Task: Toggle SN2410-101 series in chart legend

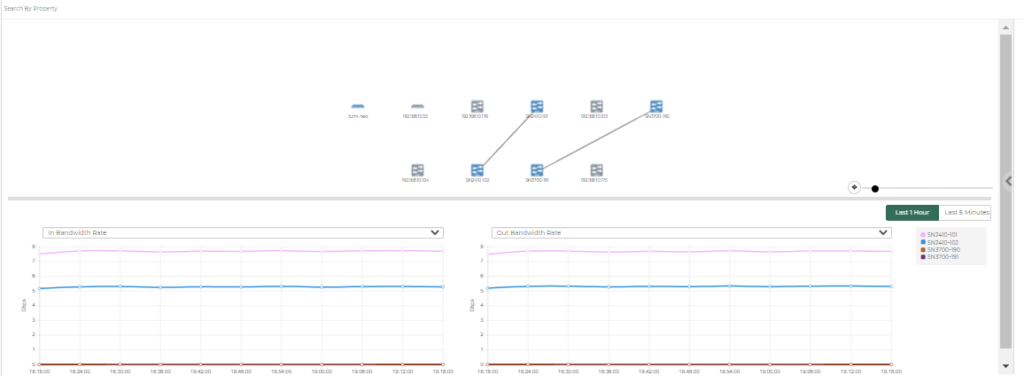Action: (940, 234)
